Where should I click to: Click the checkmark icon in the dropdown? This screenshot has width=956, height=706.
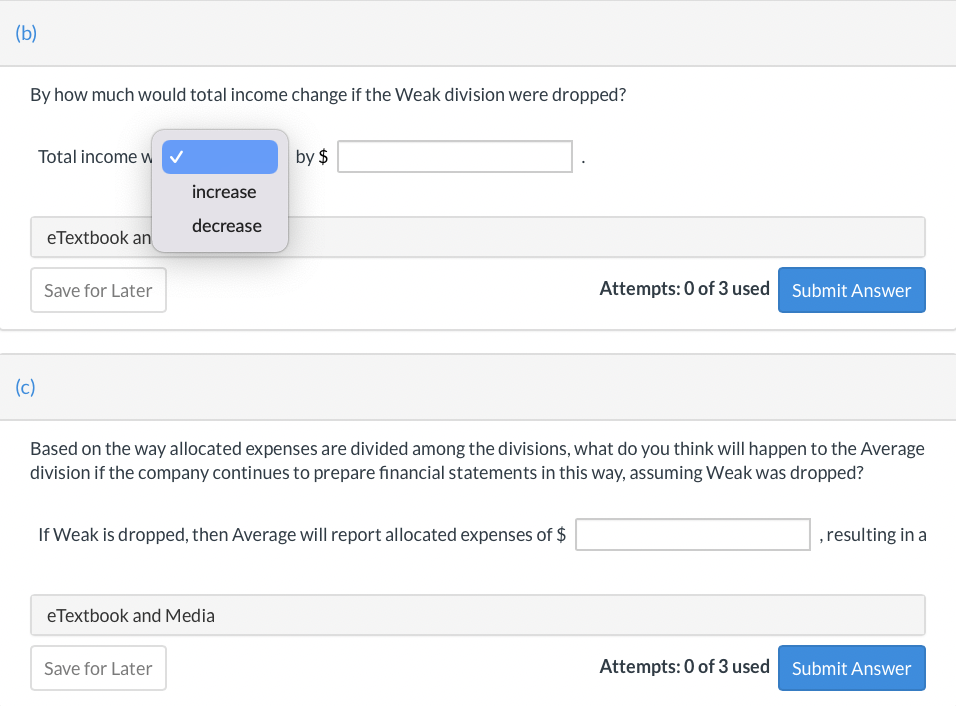pos(175,157)
